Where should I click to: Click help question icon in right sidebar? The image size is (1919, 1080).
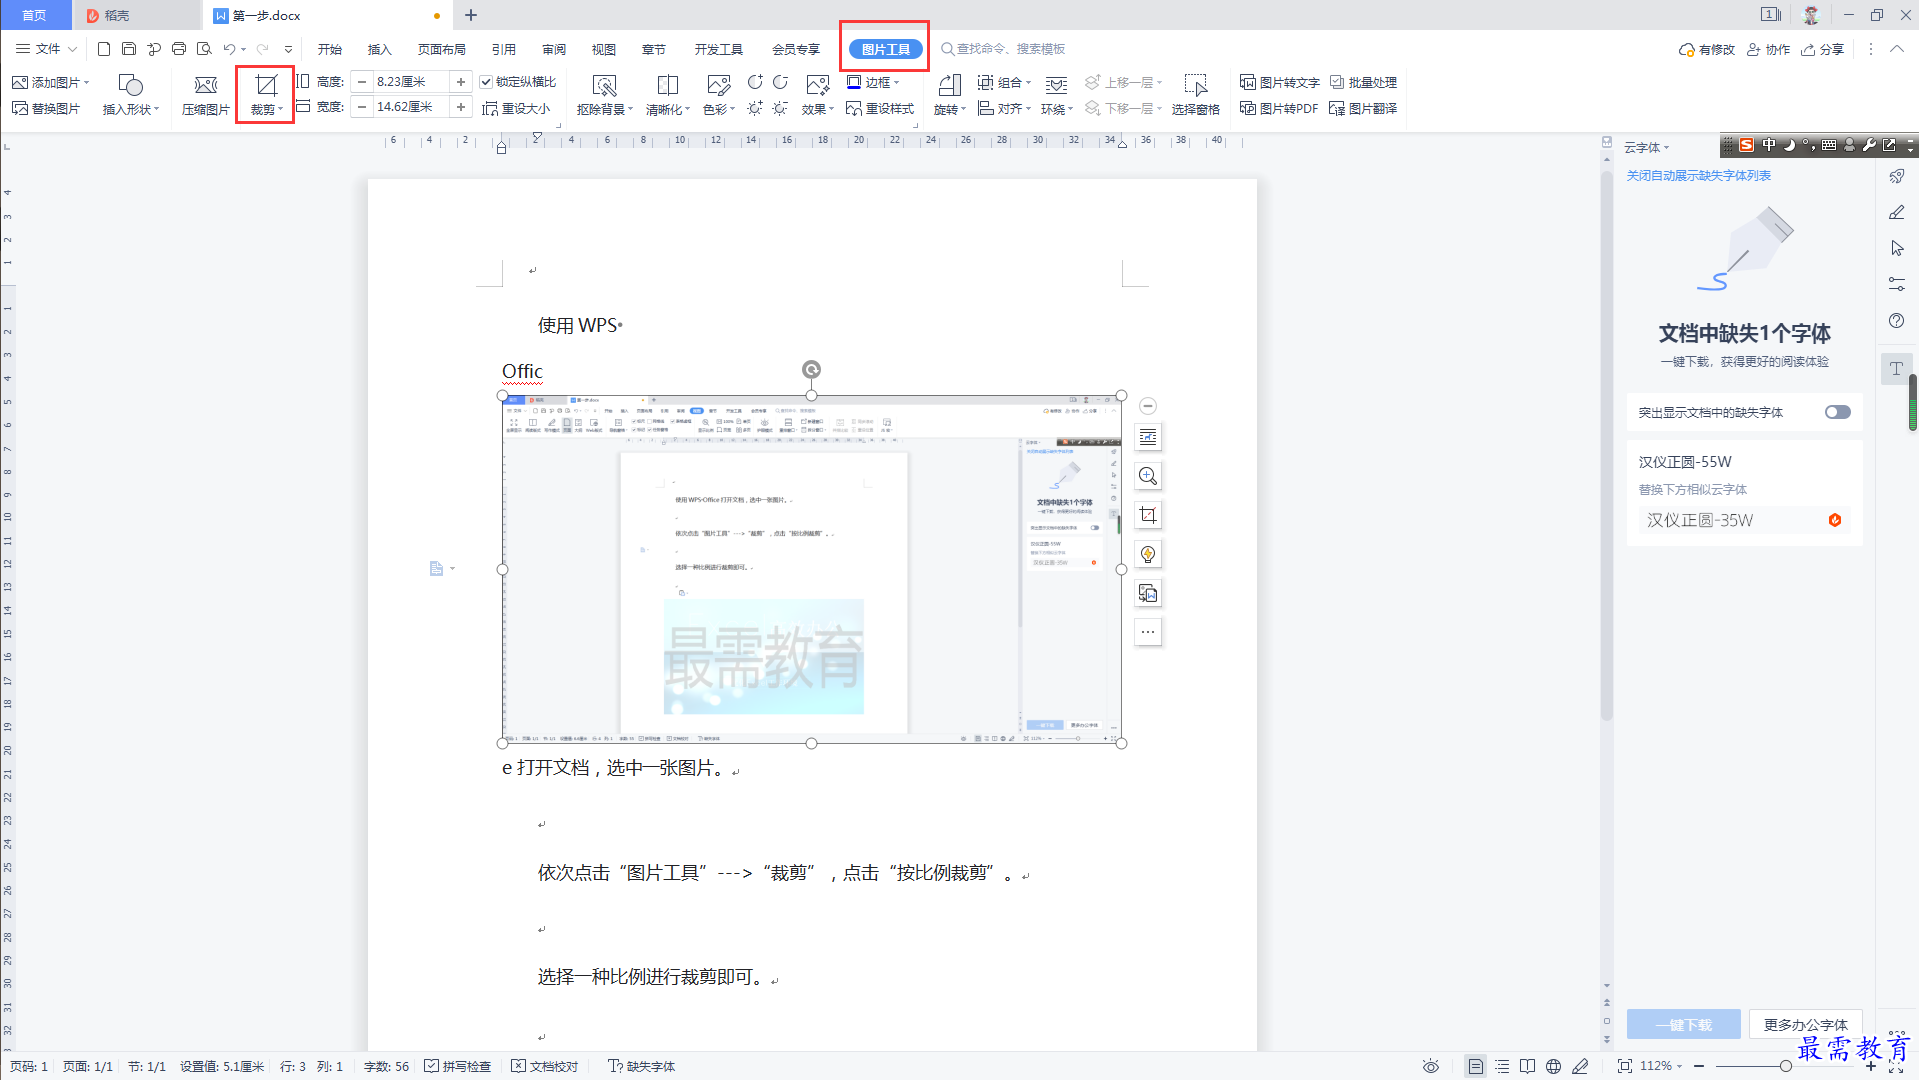(1897, 321)
